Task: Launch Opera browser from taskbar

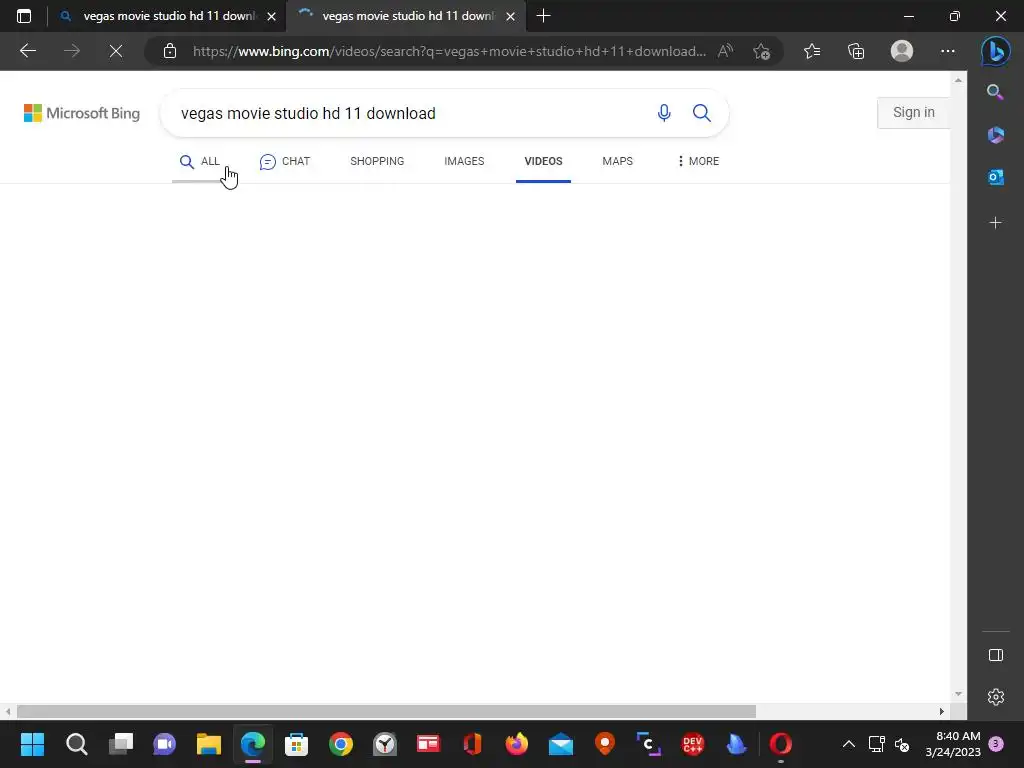Action: 780,744
